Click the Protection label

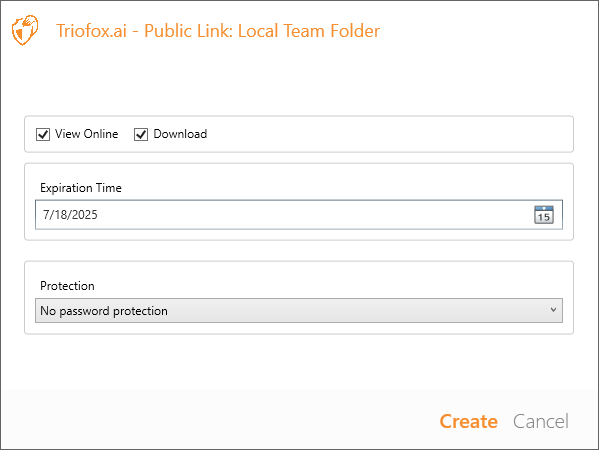point(67,286)
